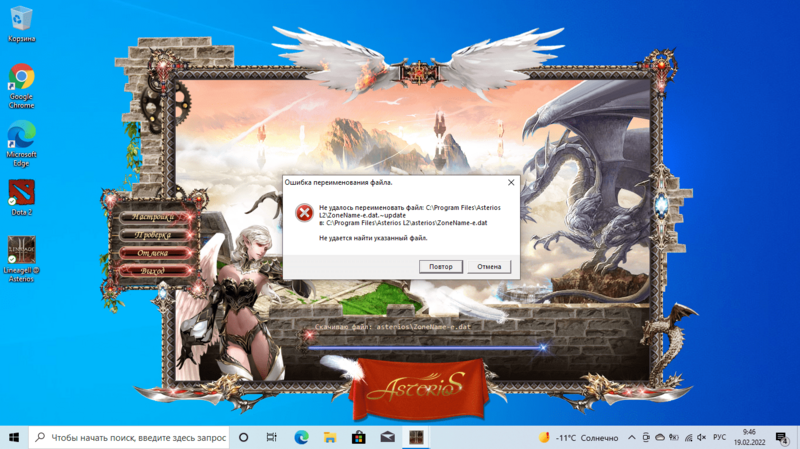Start Dota 2 from the desktop icon
The height and width of the screenshot is (449, 800).
tap(21, 192)
